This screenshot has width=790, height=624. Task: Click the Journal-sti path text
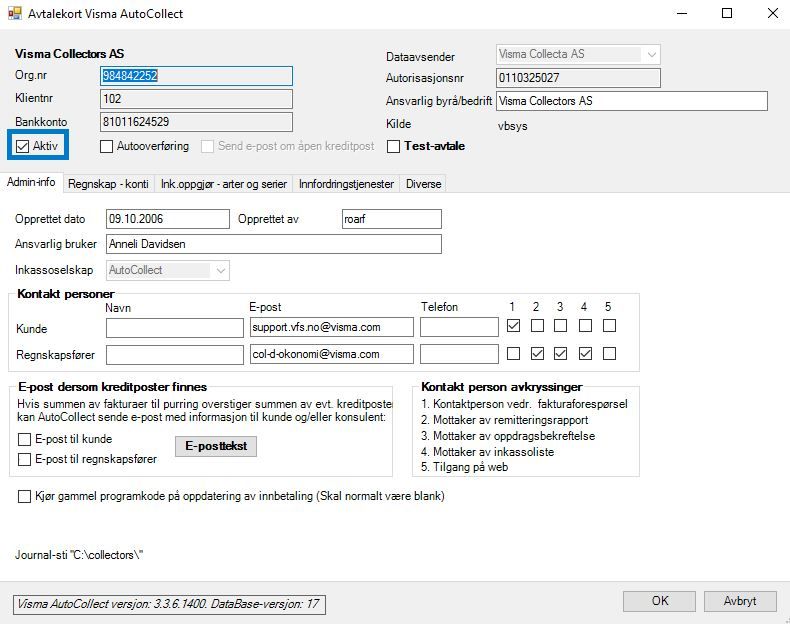coord(79,555)
